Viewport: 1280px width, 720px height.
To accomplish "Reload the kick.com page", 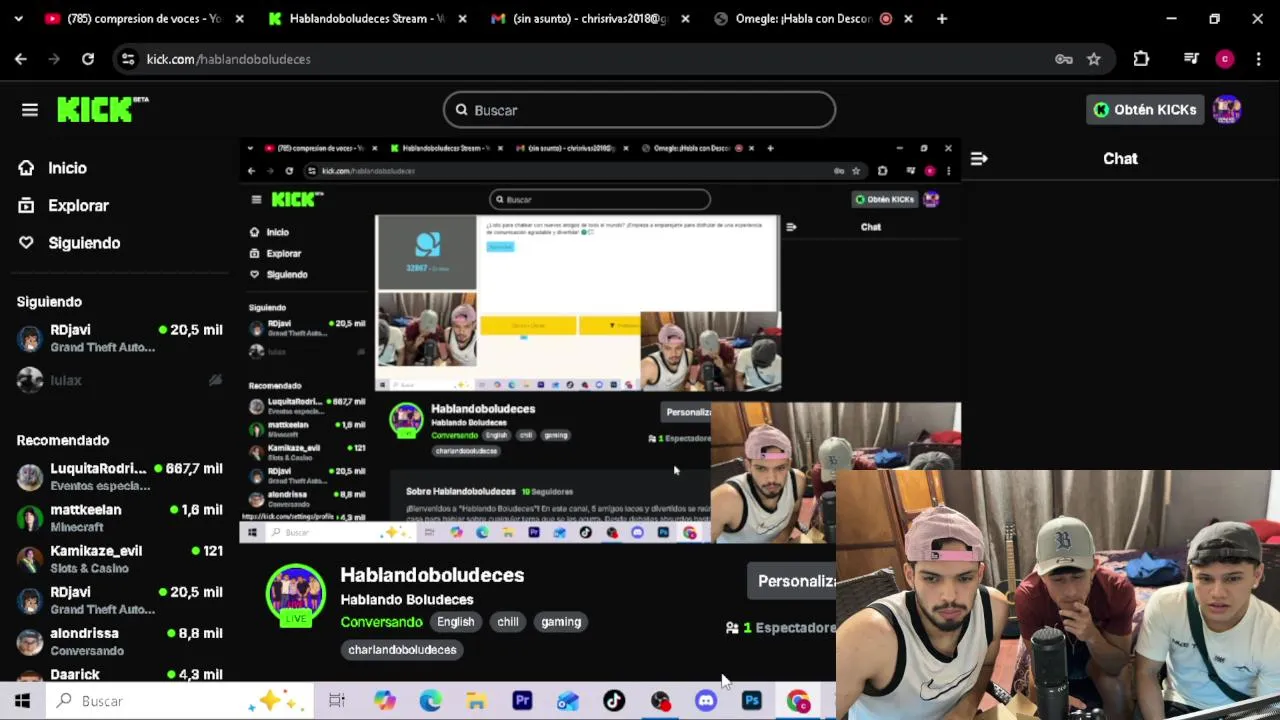I will coord(88,59).
